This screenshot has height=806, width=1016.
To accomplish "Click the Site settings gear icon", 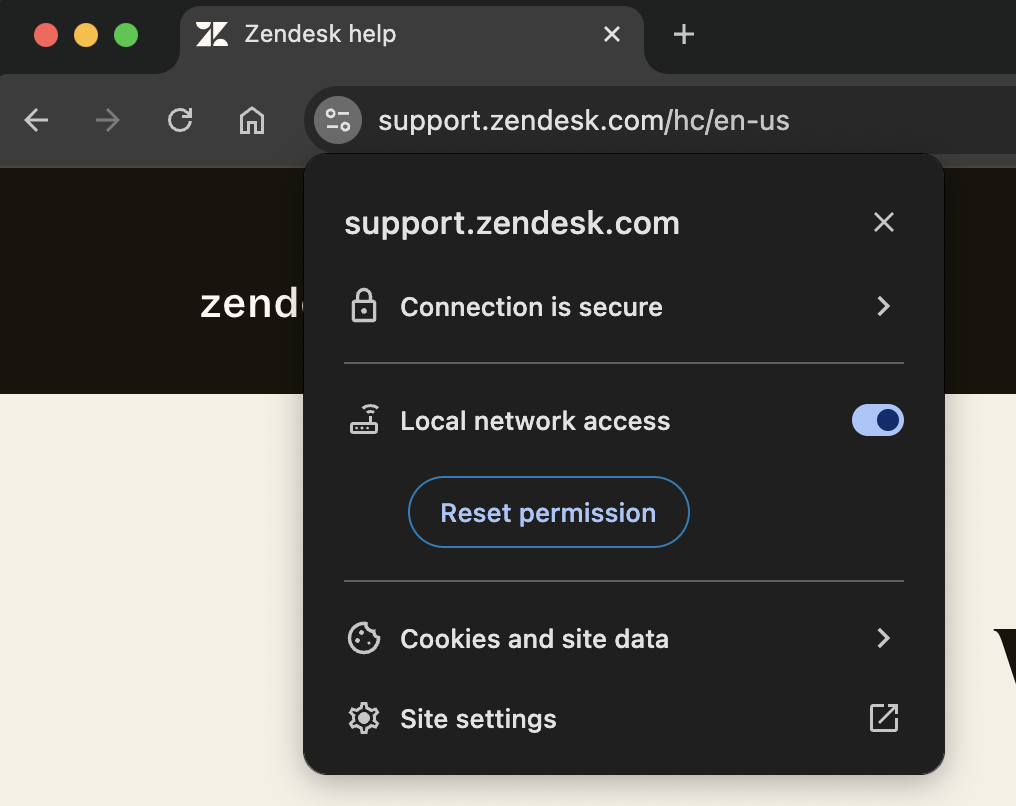I will [364, 718].
